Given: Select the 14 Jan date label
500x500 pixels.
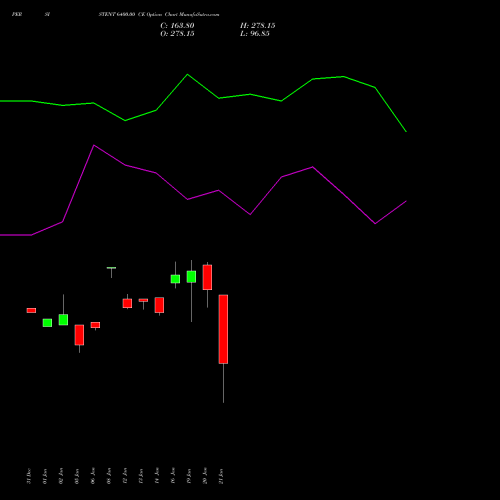Looking at the screenshot, I should pos(157,476).
